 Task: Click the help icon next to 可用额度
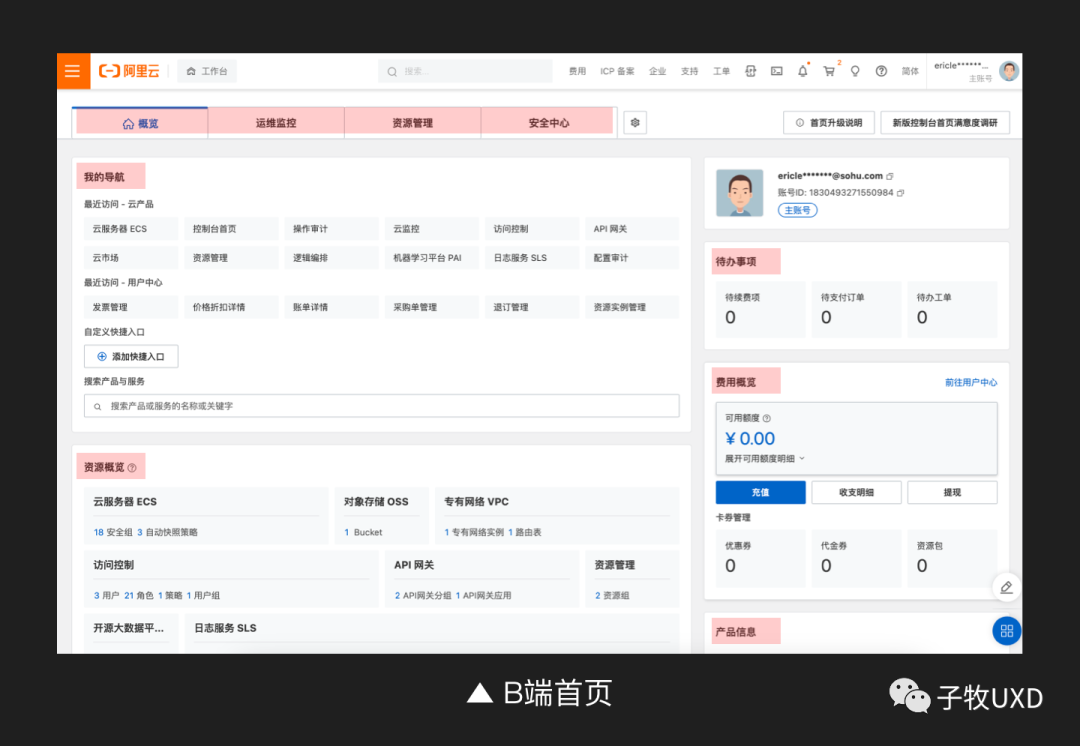point(767,418)
